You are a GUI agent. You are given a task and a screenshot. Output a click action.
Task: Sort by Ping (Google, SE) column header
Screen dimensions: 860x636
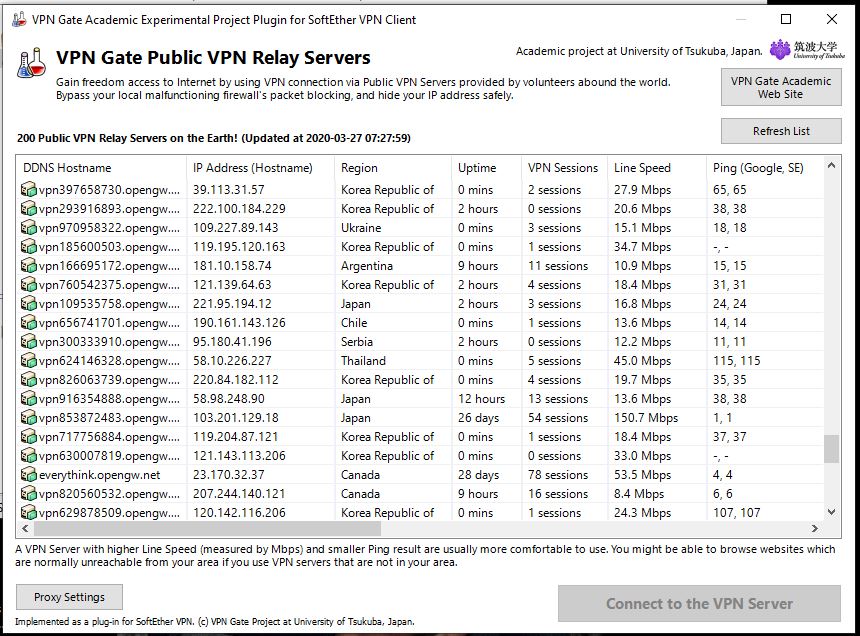765,168
